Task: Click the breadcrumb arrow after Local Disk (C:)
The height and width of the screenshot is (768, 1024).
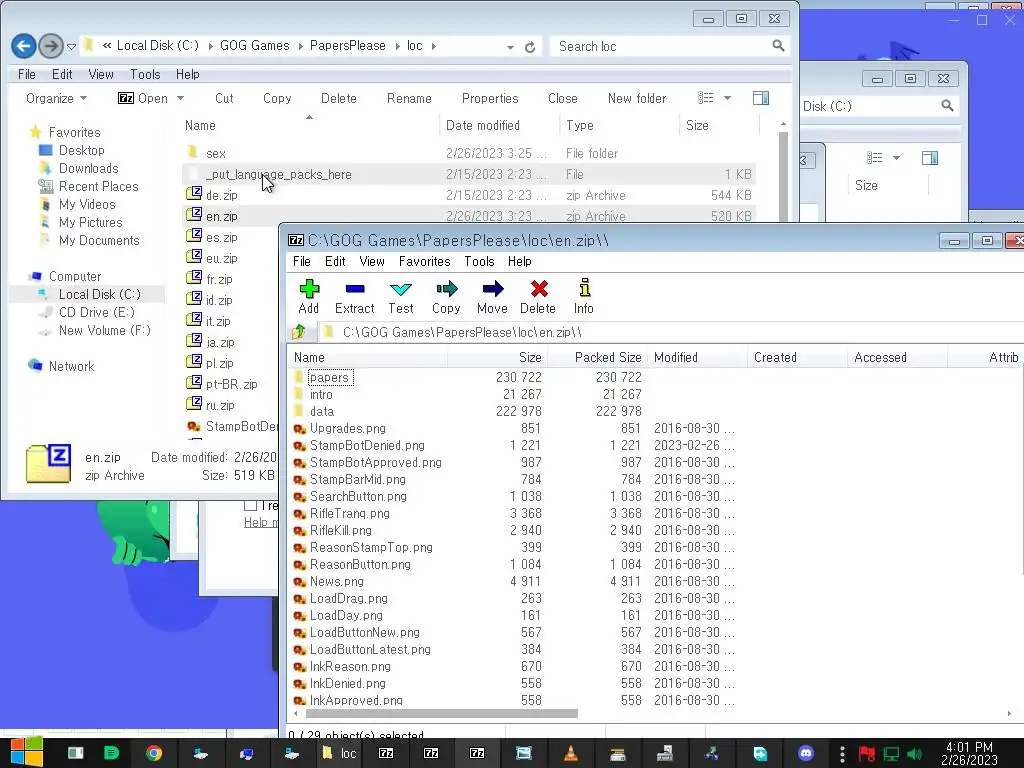Action: coord(210,46)
